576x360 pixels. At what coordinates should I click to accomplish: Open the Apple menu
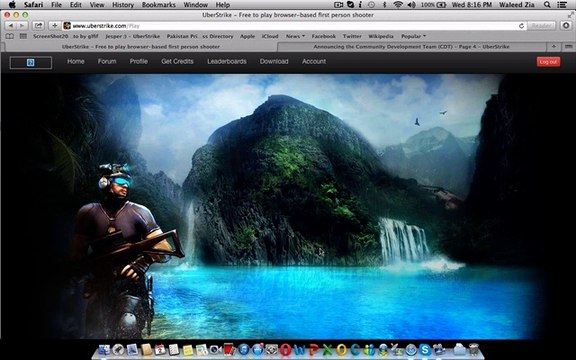12,5
